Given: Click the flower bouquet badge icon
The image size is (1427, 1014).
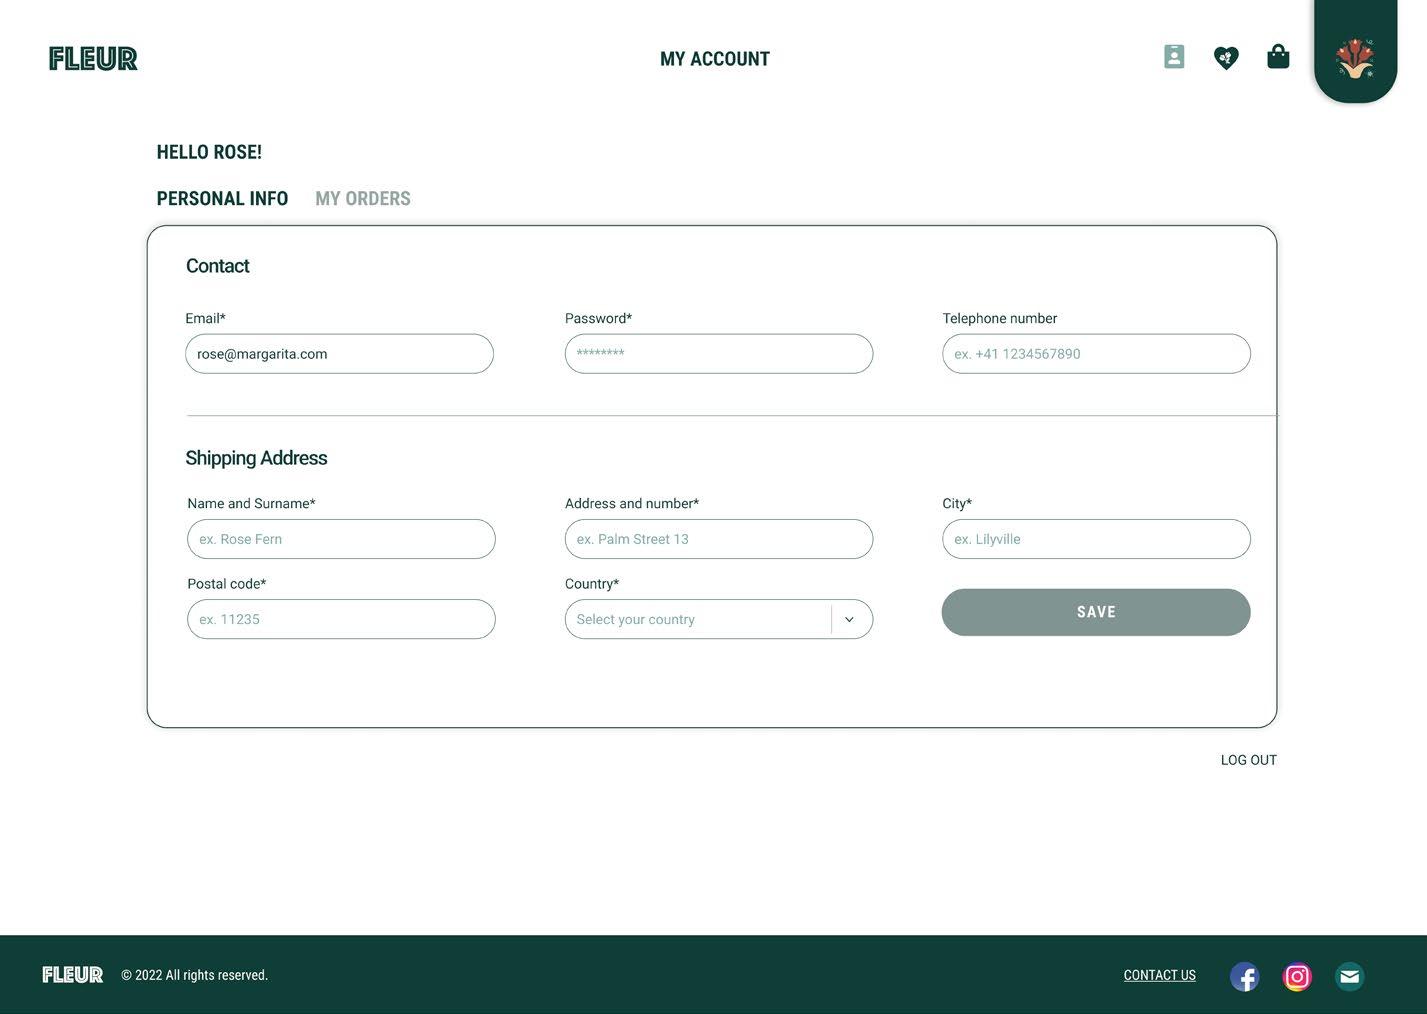Looking at the screenshot, I should (1355, 58).
